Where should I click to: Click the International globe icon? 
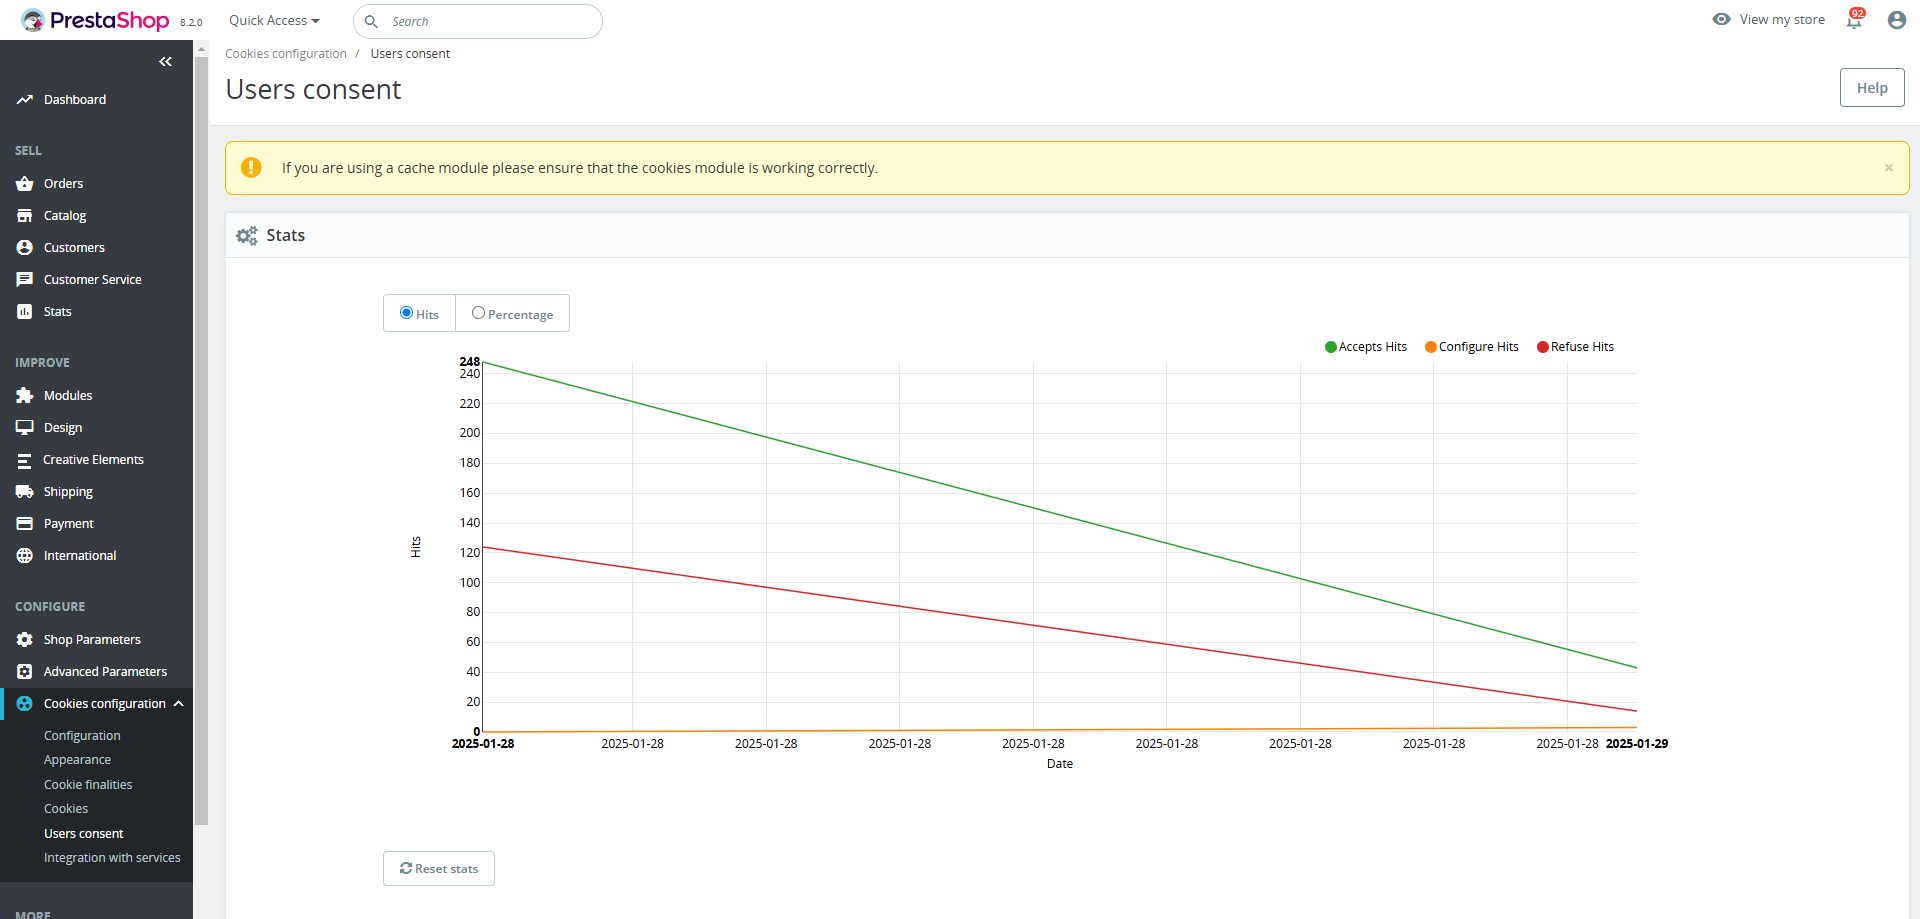[25, 556]
